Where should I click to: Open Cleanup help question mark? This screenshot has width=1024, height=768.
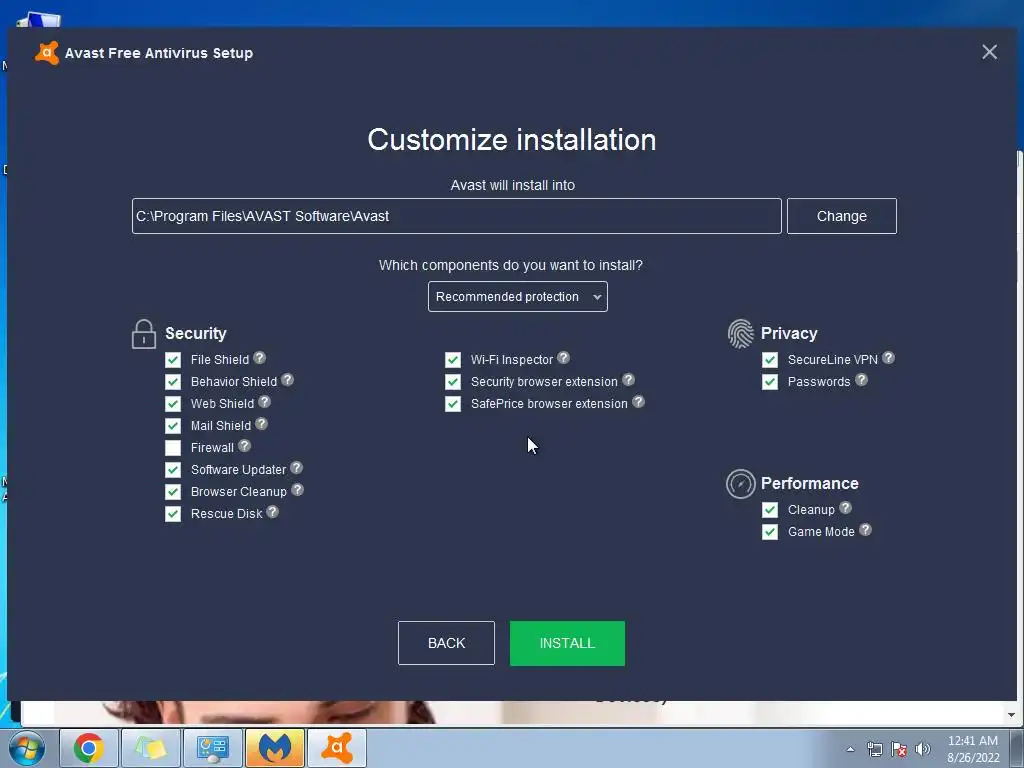pos(845,508)
